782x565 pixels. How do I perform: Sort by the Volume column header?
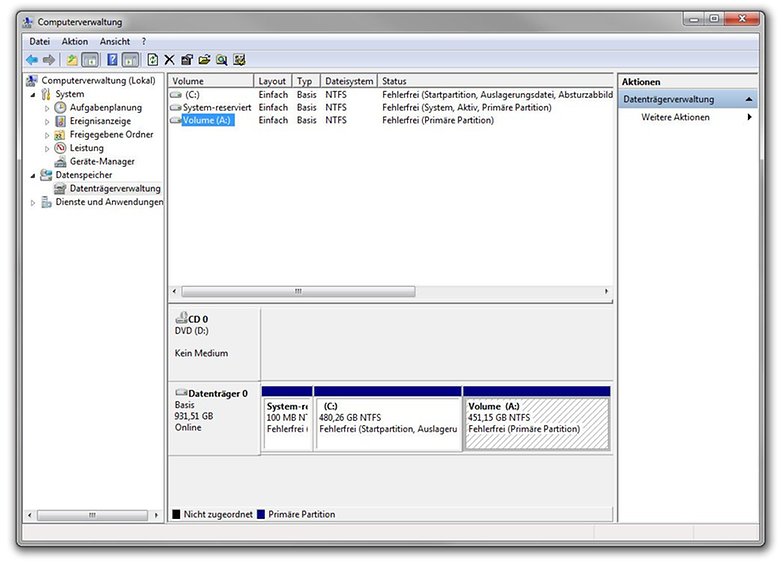click(x=211, y=81)
